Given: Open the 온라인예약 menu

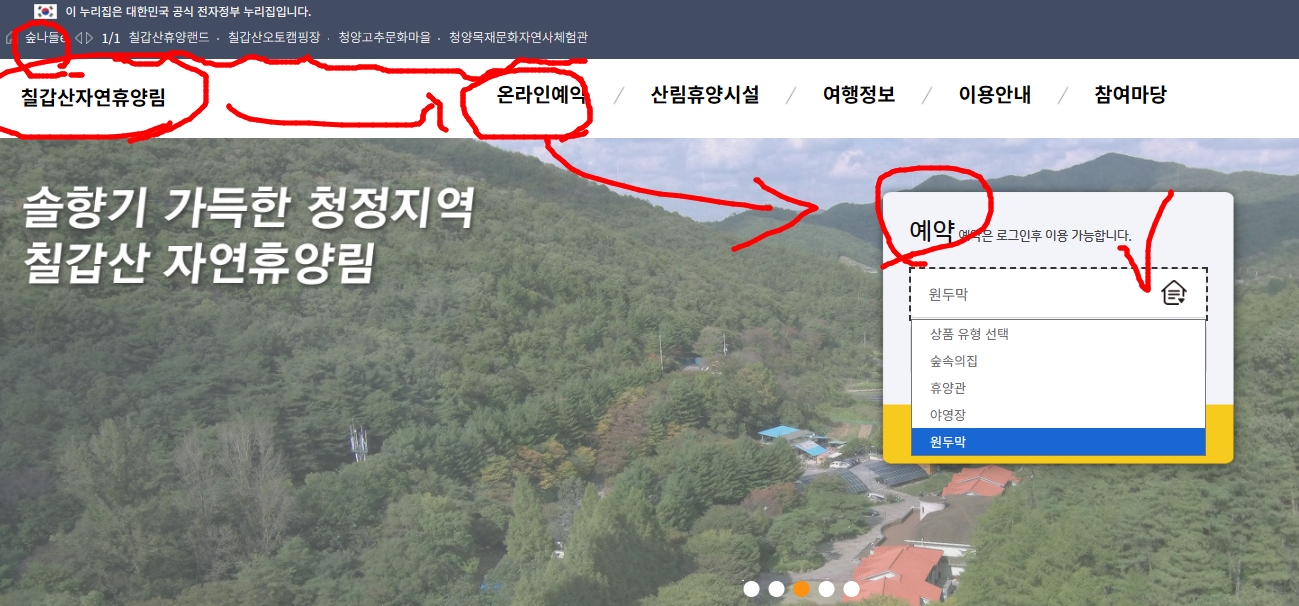Looking at the screenshot, I should tap(543, 95).
